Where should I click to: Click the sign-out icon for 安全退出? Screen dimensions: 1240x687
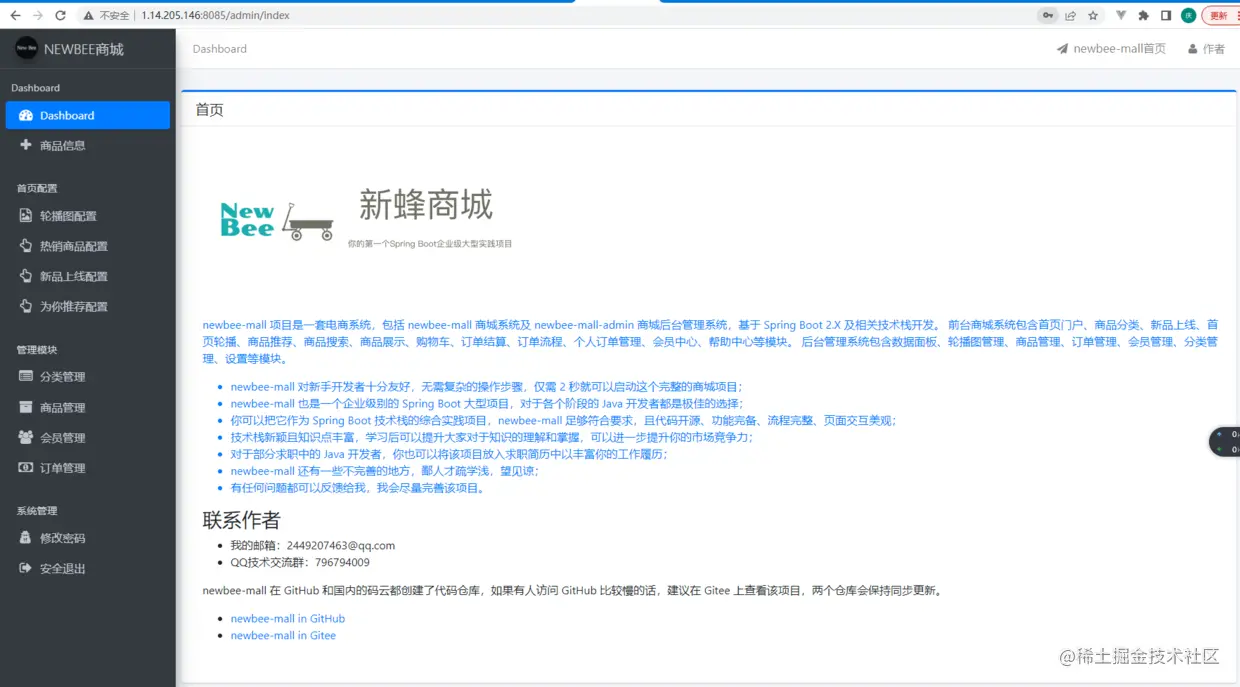(26, 568)
